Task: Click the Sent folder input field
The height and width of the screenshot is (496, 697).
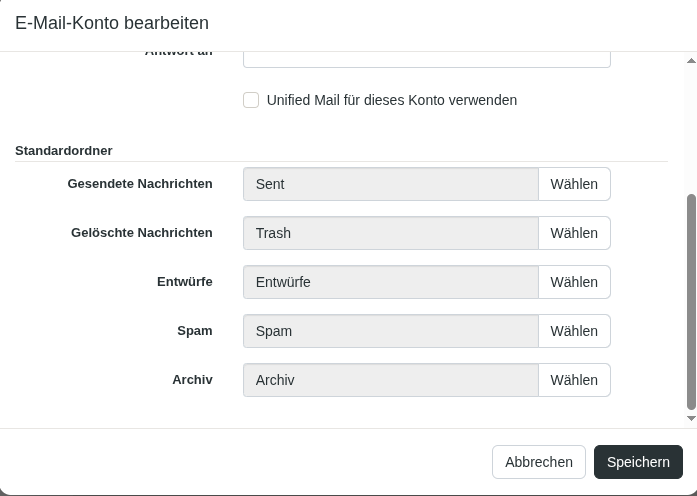Action: [391, 184]
